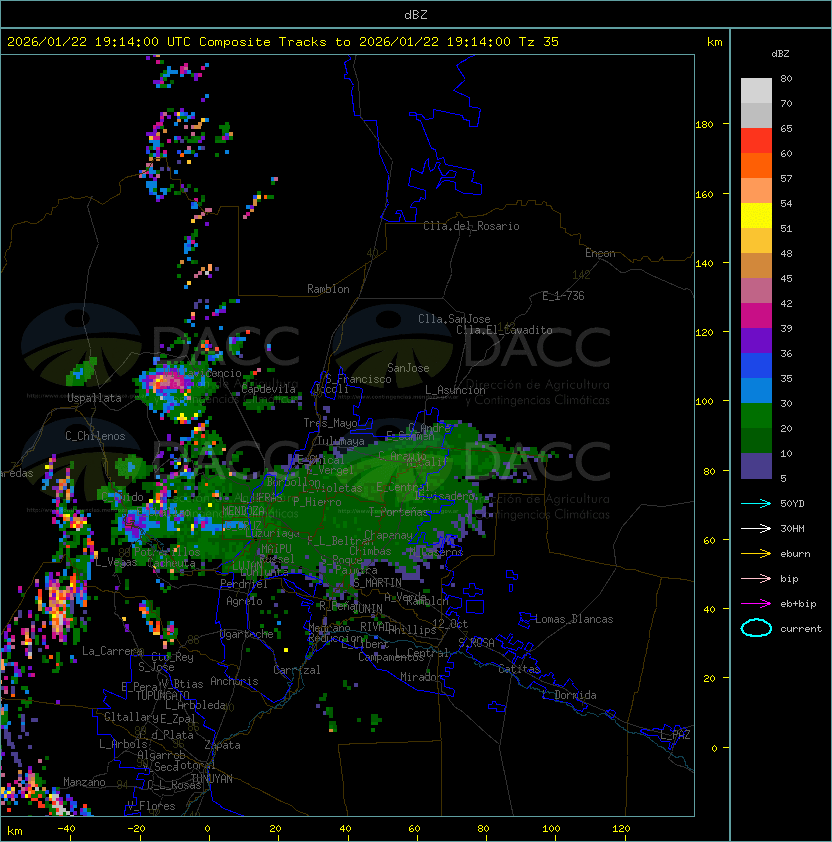Click the C_Chilenos map label
This screenshot has width=832, height=842.
coord(95,436)
